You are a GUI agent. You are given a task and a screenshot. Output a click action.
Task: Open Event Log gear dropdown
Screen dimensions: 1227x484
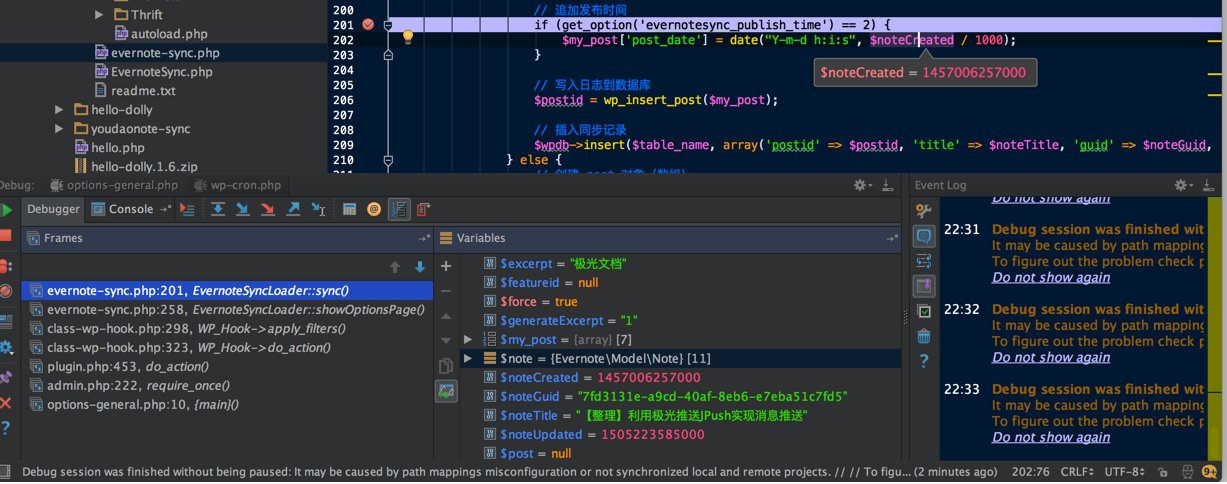[1183, 185]
